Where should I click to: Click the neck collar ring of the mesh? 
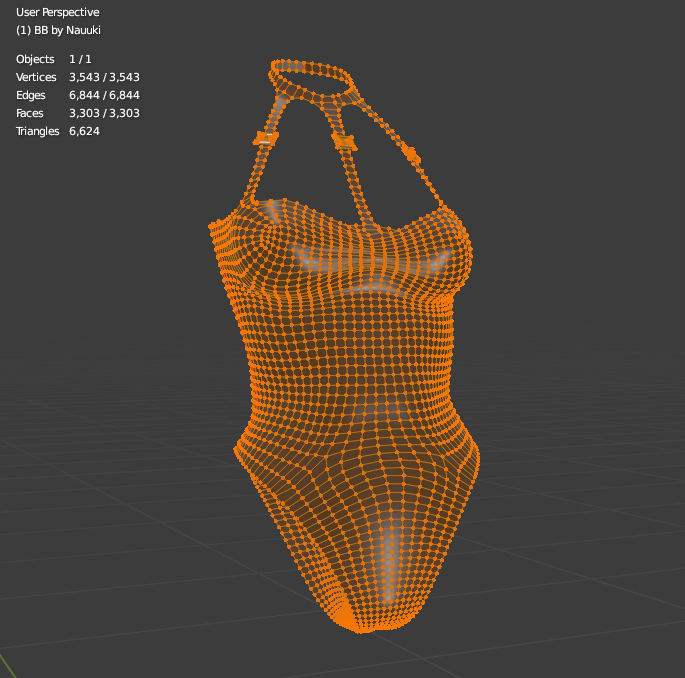click(x=311, y=80)
